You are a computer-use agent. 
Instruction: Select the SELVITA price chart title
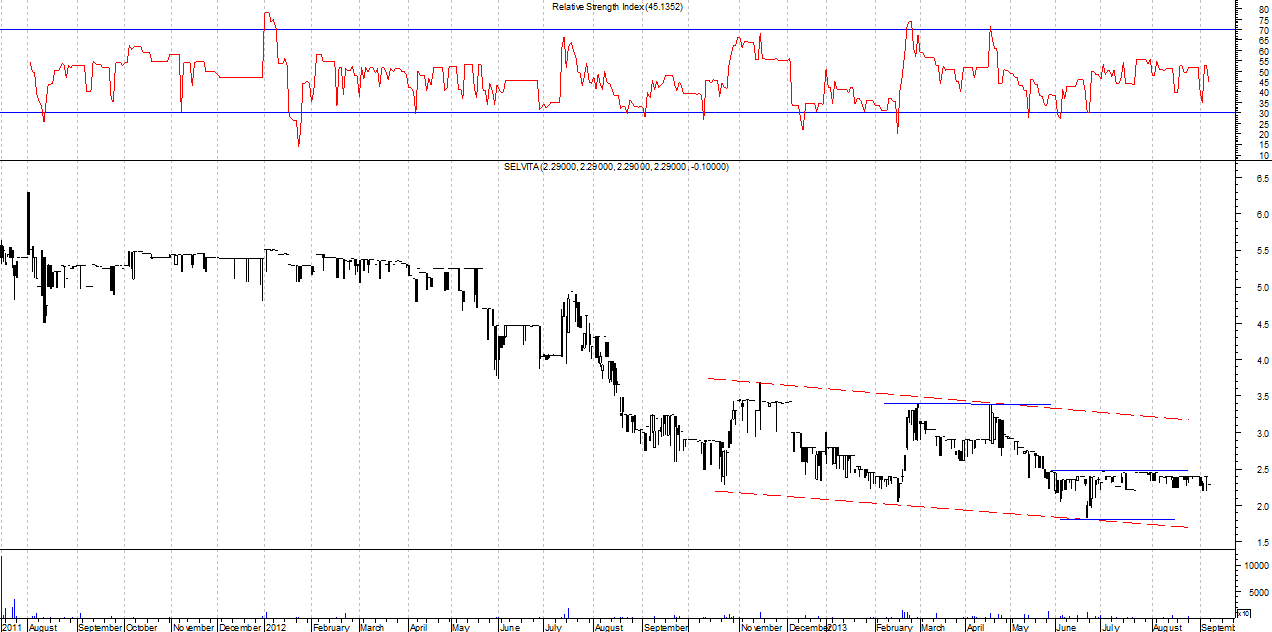click(616, 167)
